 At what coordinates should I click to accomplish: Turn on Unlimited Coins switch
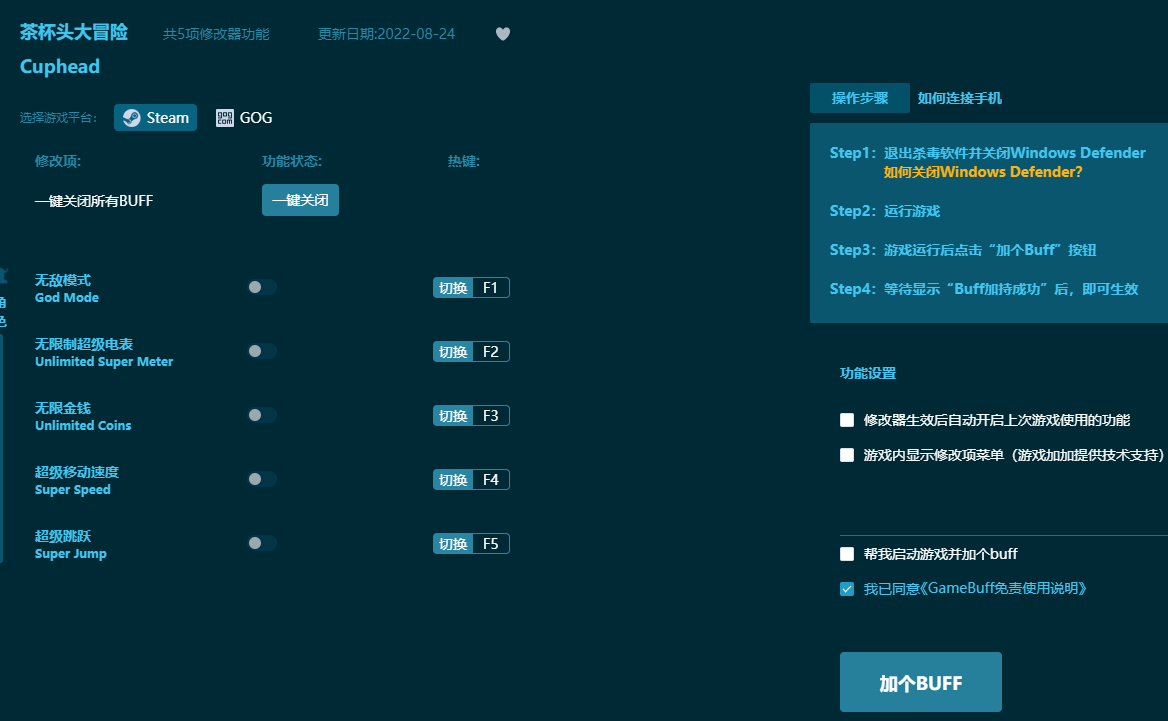click(262, 416)
